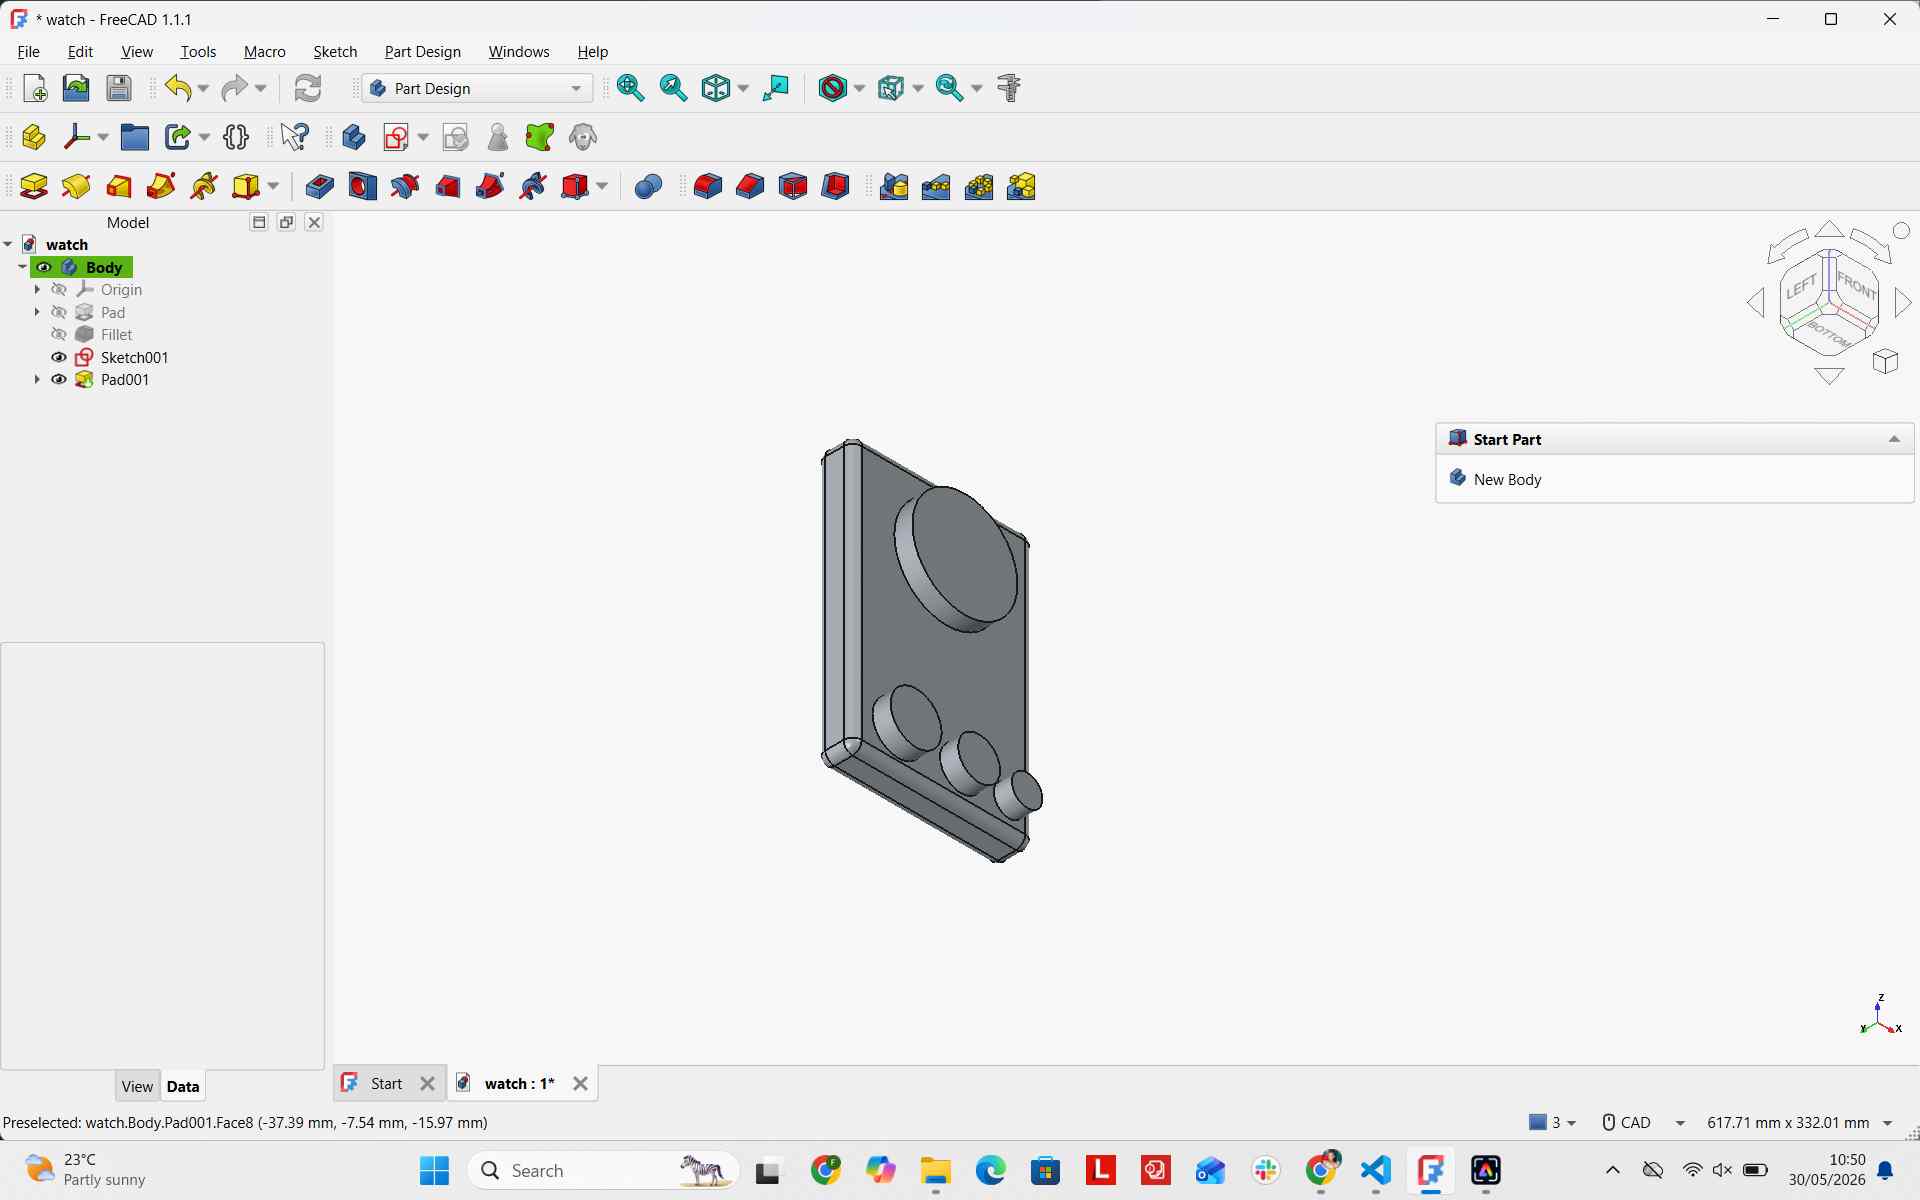
Task: Select the Subtractive Loft tool
Action: coord(448,187)
